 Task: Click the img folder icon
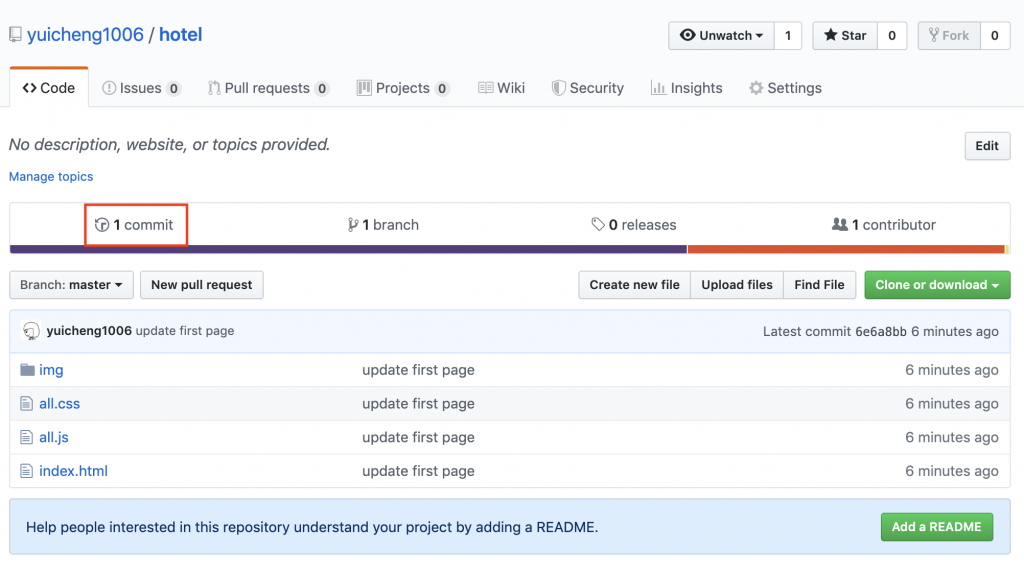(27, 370)
